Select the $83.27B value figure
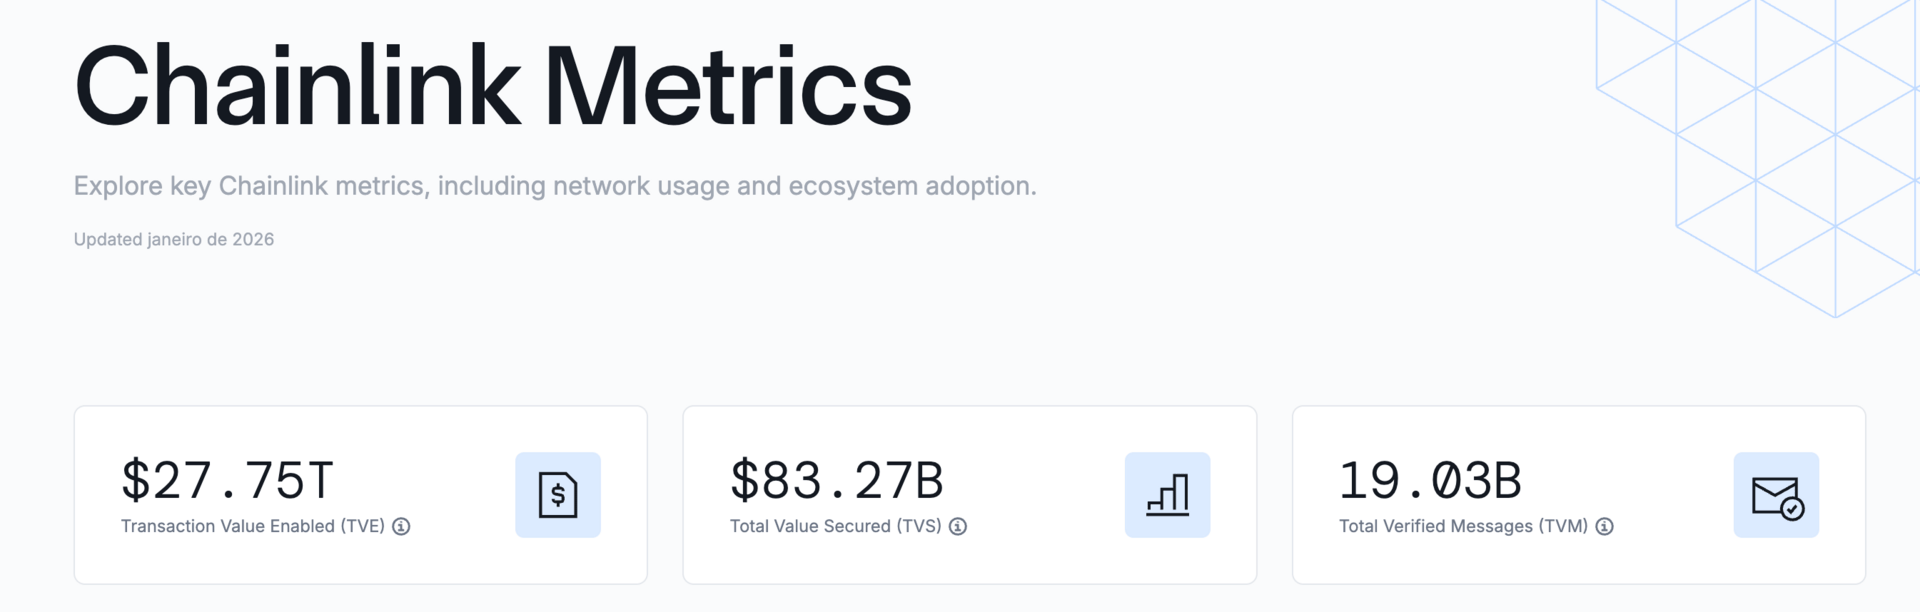1920x612 pixels. point(837,480)
